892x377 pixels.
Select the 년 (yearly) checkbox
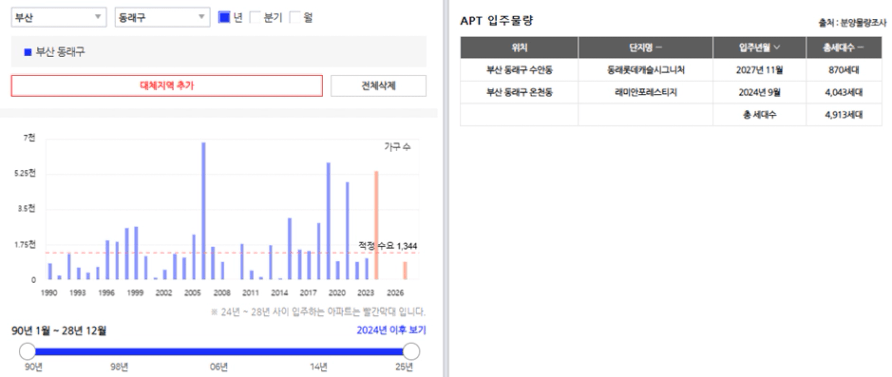224,17
